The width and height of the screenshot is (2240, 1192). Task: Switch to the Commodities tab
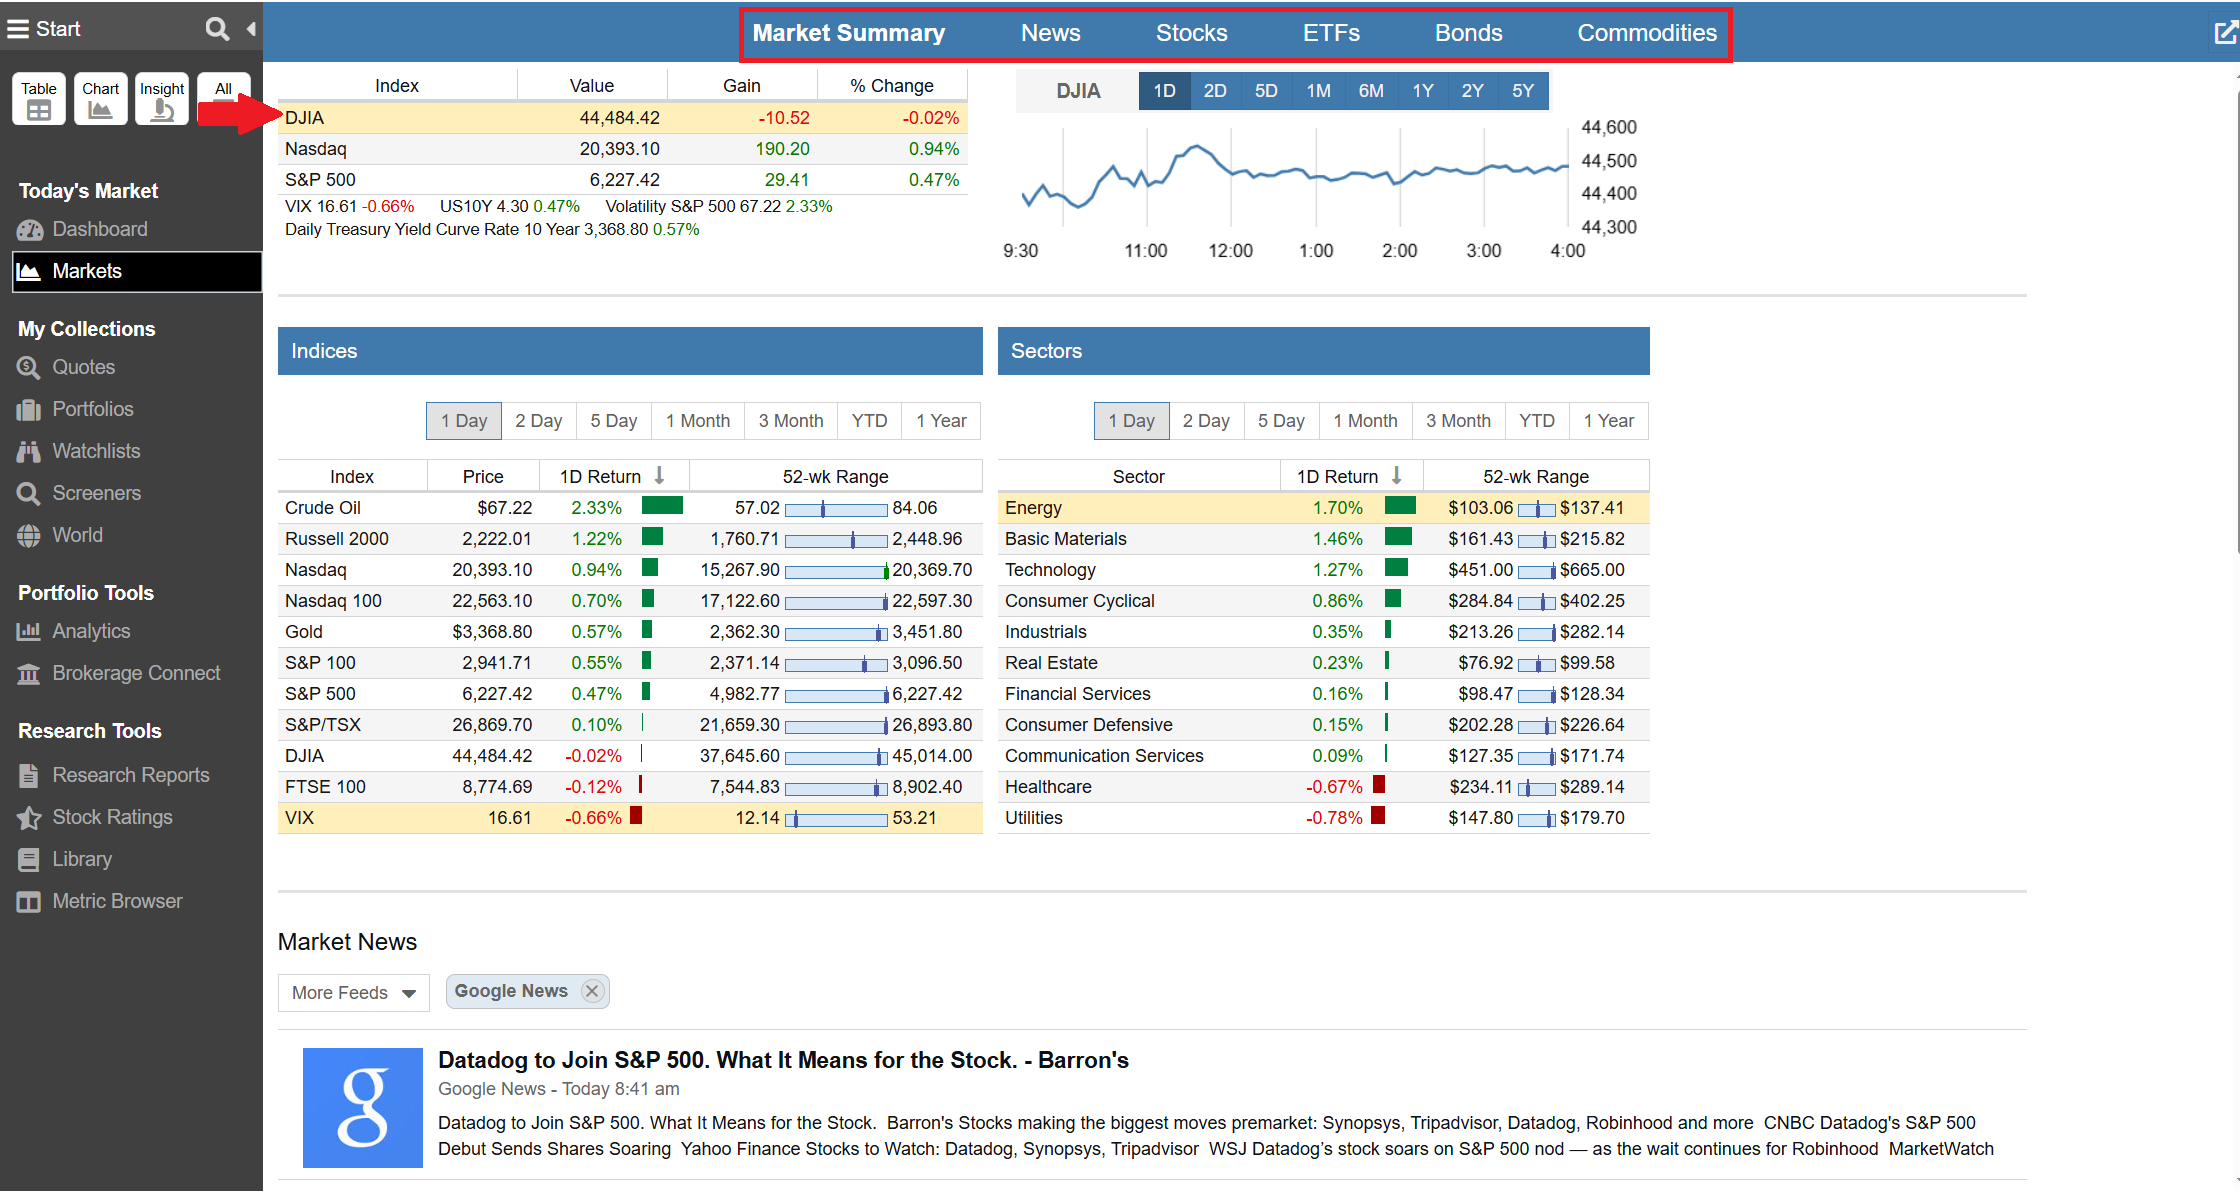pyautogui.click(x=1646, y=32)
